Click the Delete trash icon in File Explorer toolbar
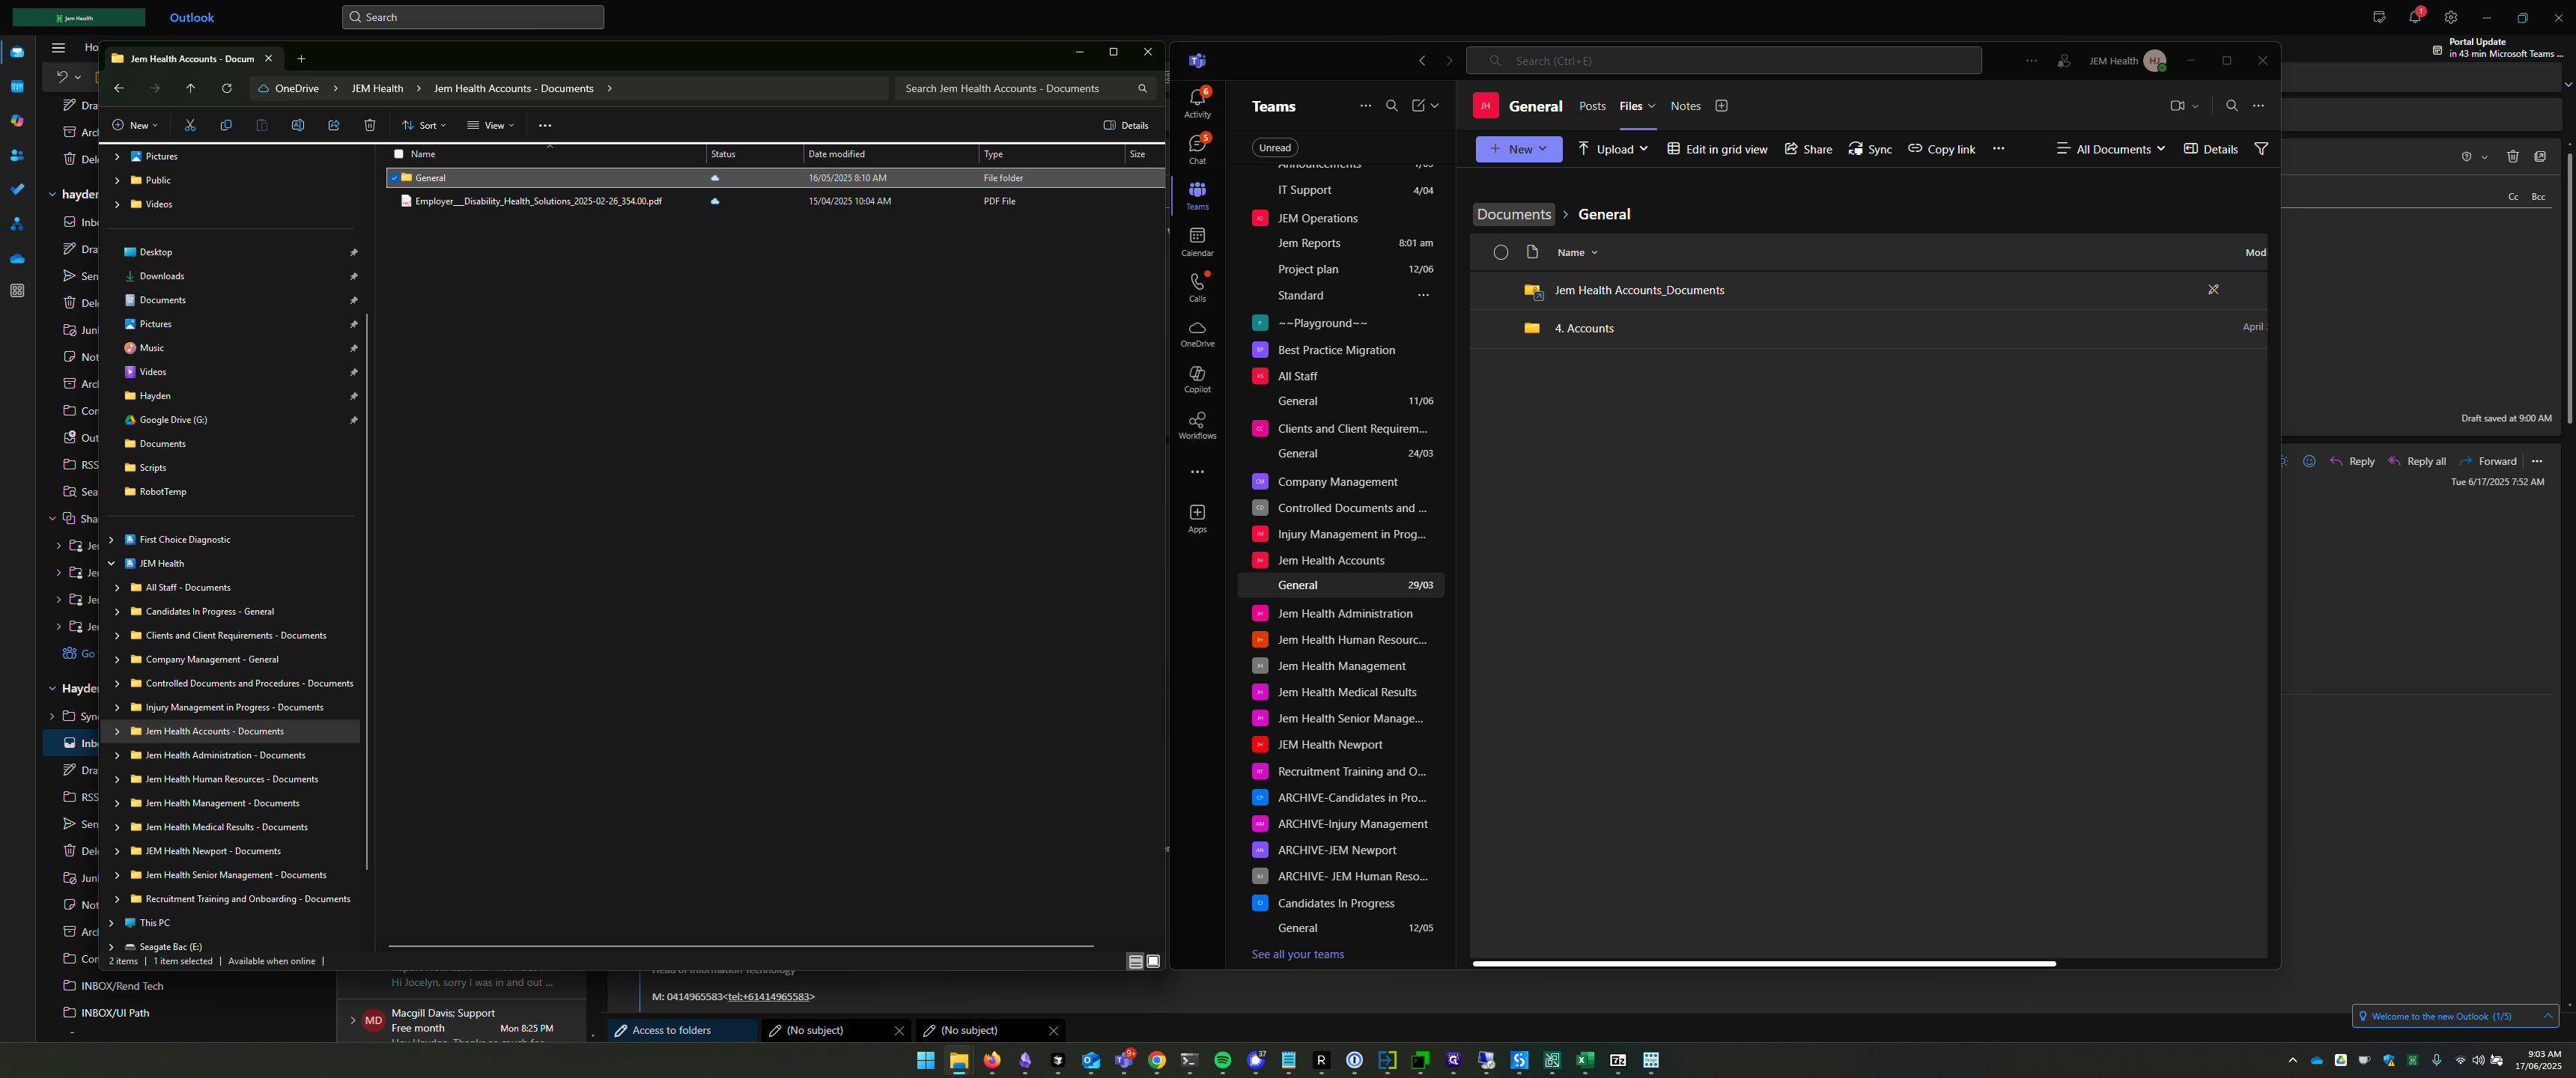This screenshot has height=1078, width=2576. pyautogui.click(x=370, y=125)
